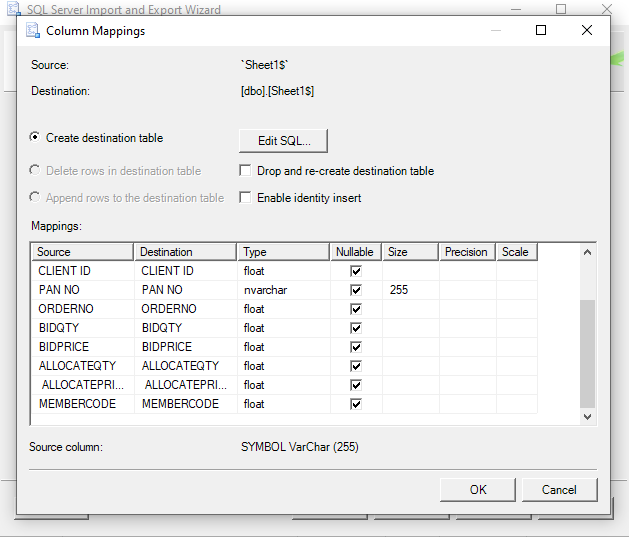Toggle Nullable for the MEMBERCODE row
629x537 pixels.
tap(355, 404)
